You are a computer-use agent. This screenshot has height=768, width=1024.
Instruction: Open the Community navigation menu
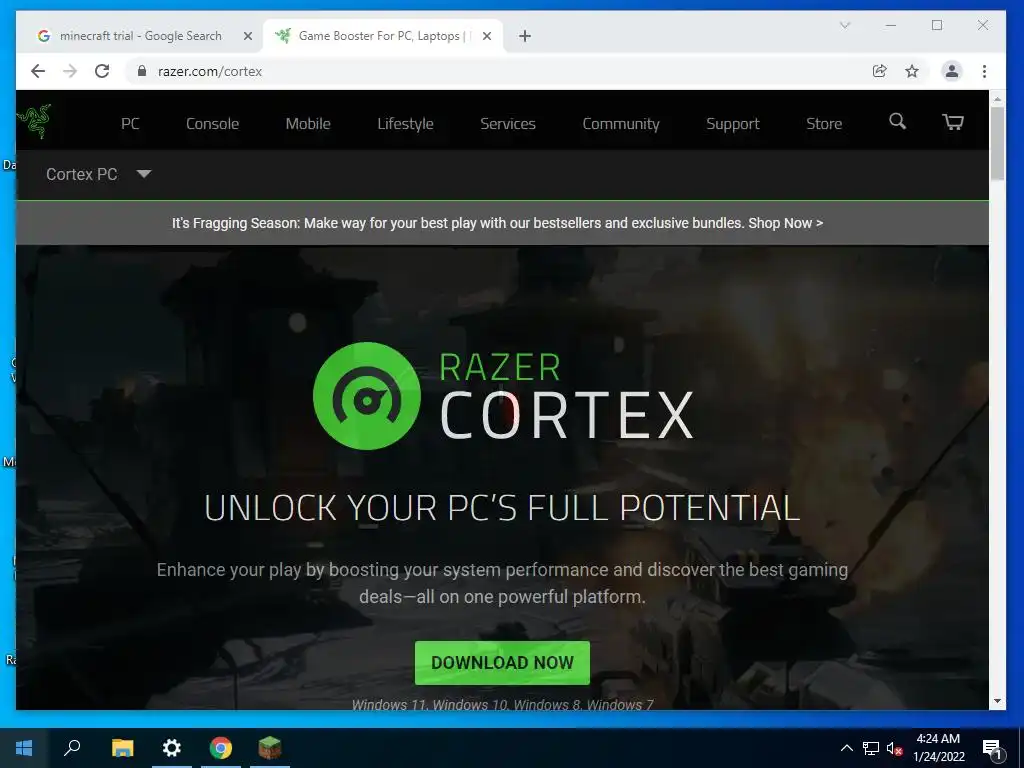tap(620, 123)
